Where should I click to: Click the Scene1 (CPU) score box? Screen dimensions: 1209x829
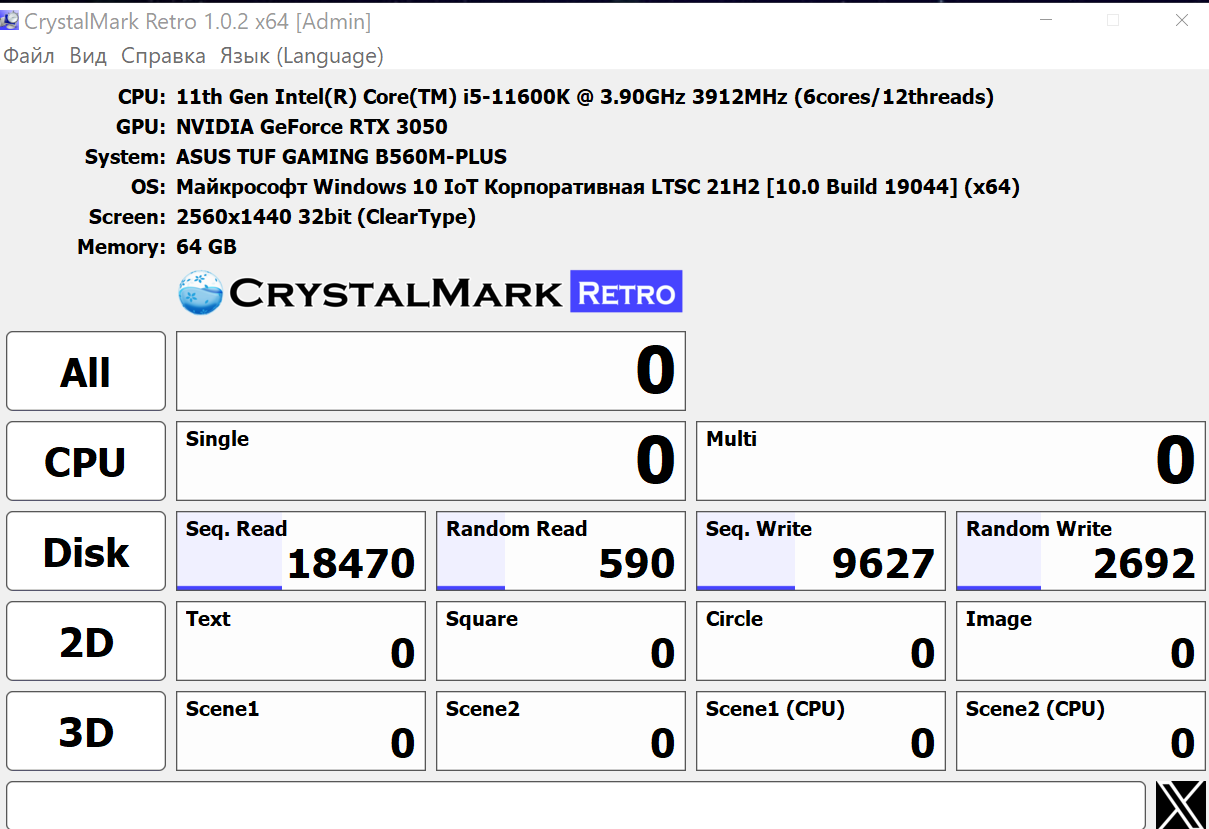(x=821, y=731)
